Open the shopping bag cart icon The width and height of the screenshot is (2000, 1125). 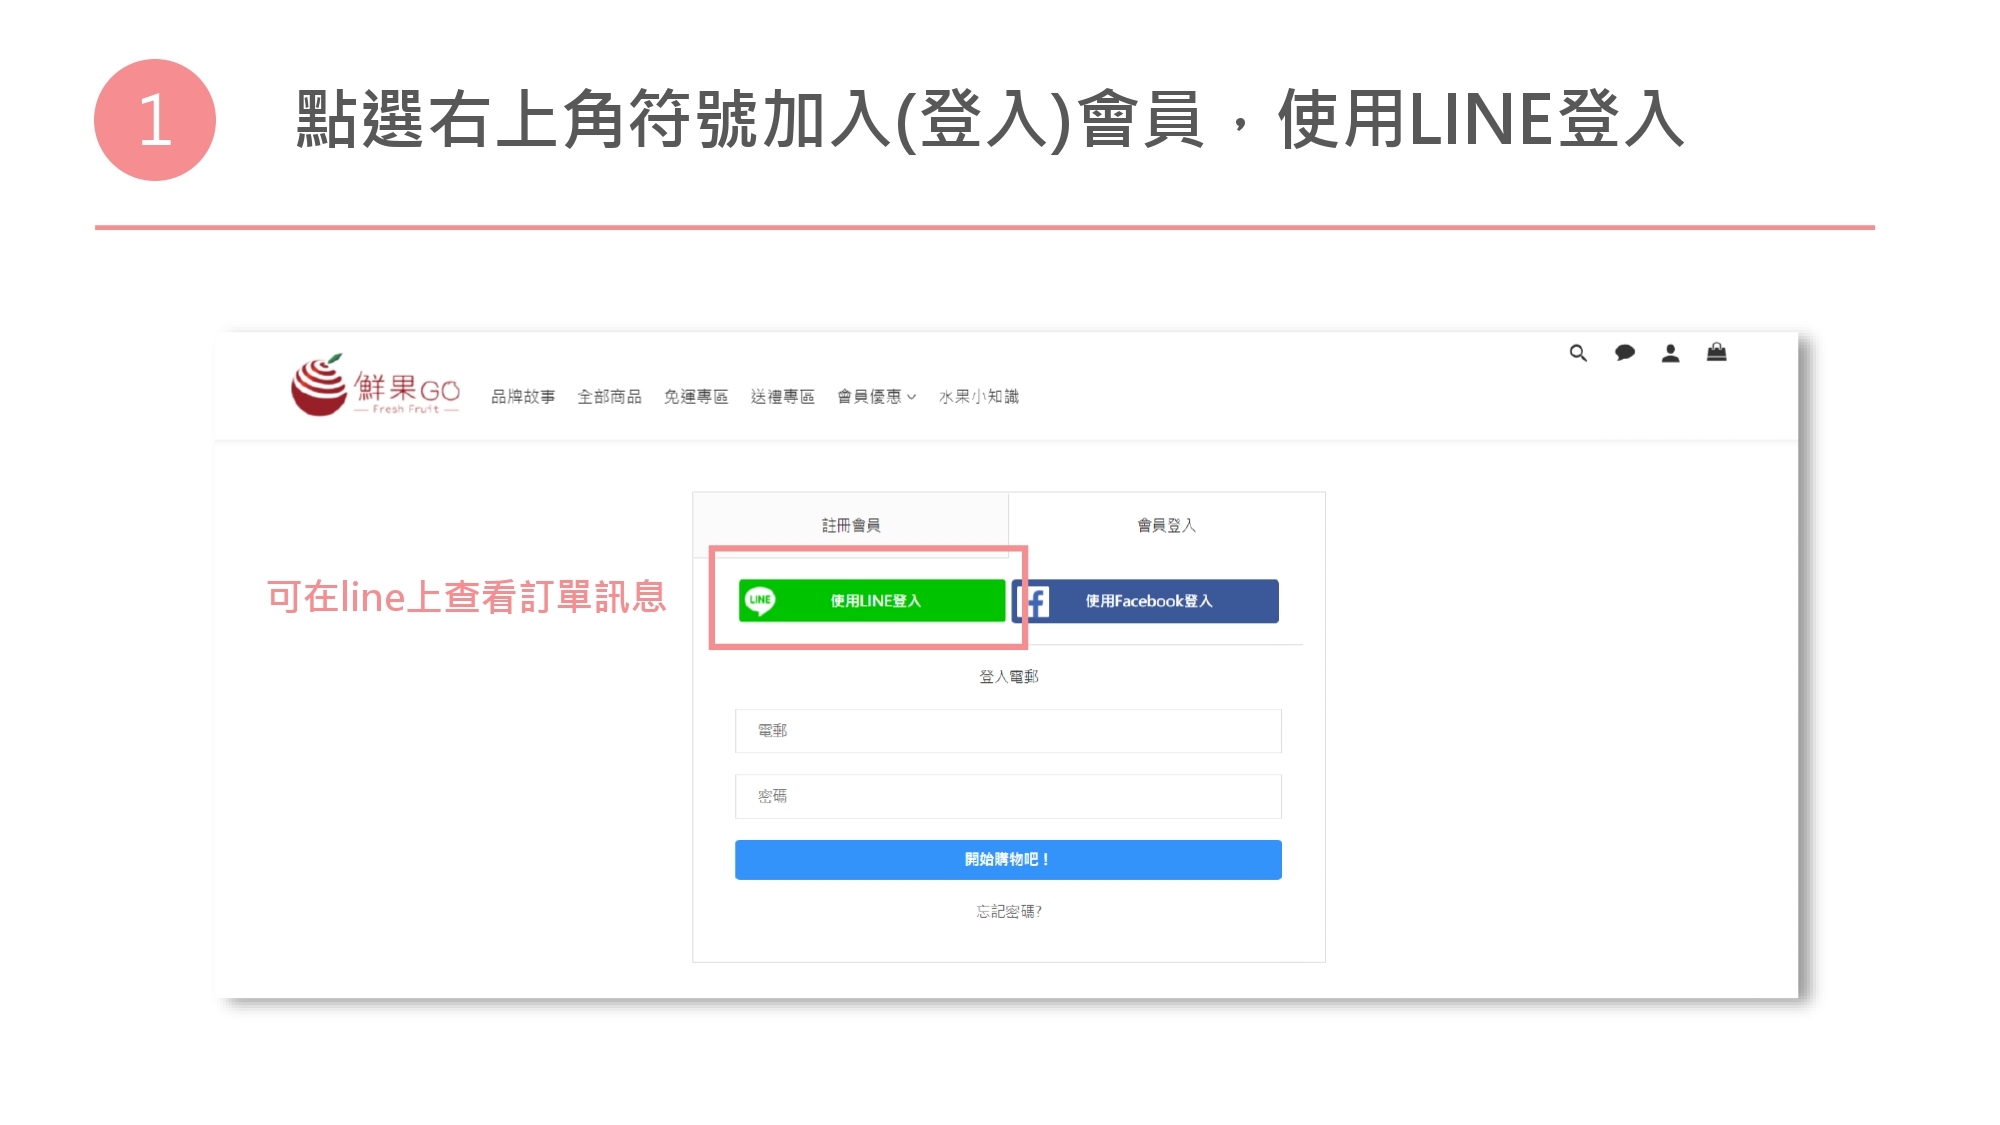point(1716,352)
